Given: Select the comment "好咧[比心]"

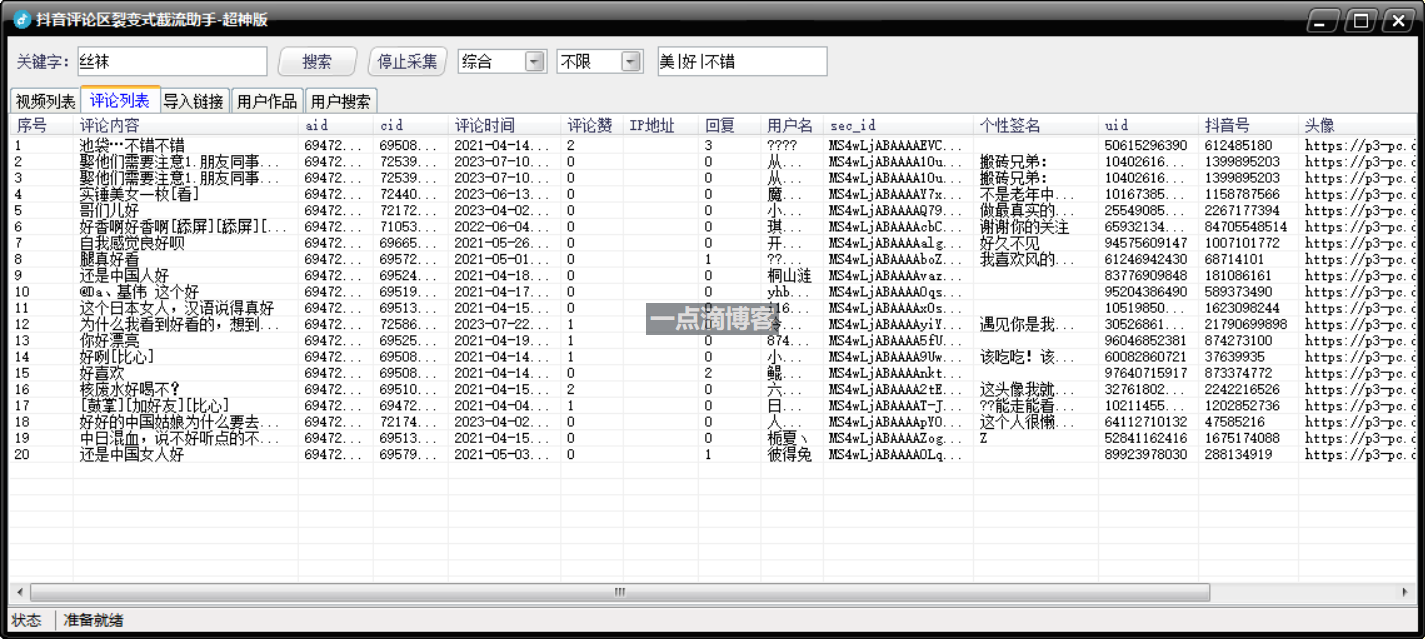Looking at the screenshot, I should (117, 357).
